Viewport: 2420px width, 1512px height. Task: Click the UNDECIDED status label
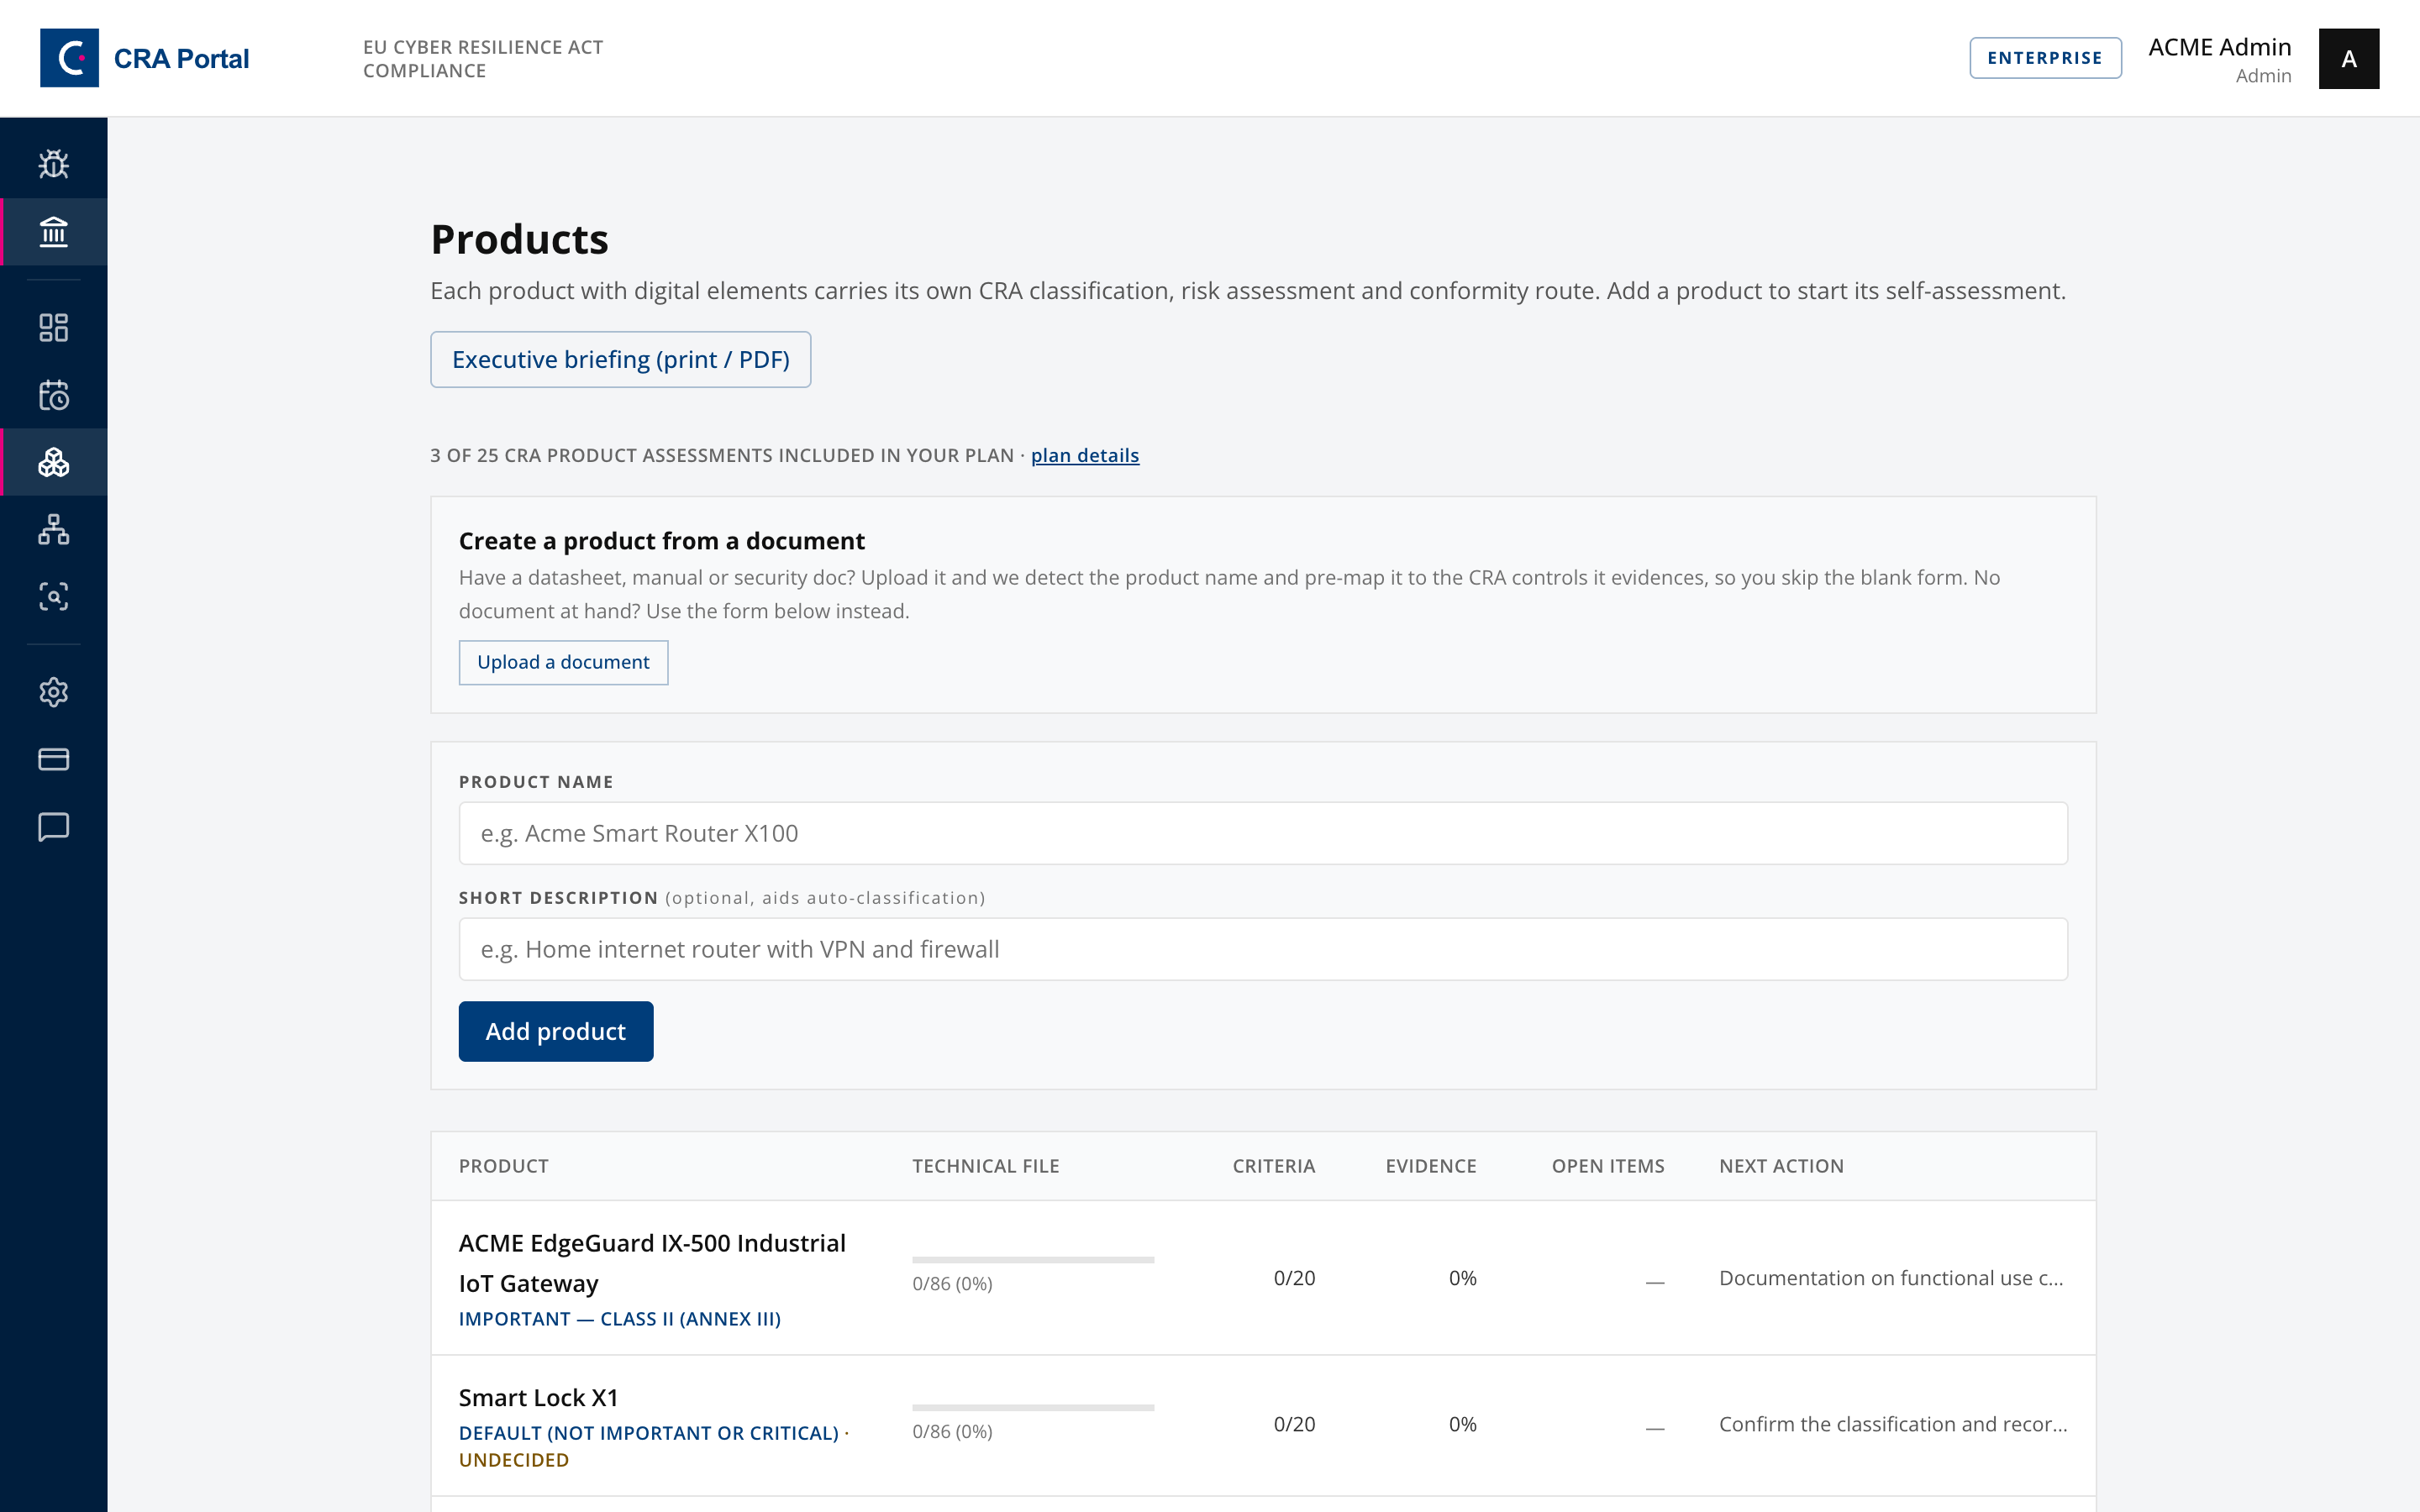click(x=514, y=1460)
